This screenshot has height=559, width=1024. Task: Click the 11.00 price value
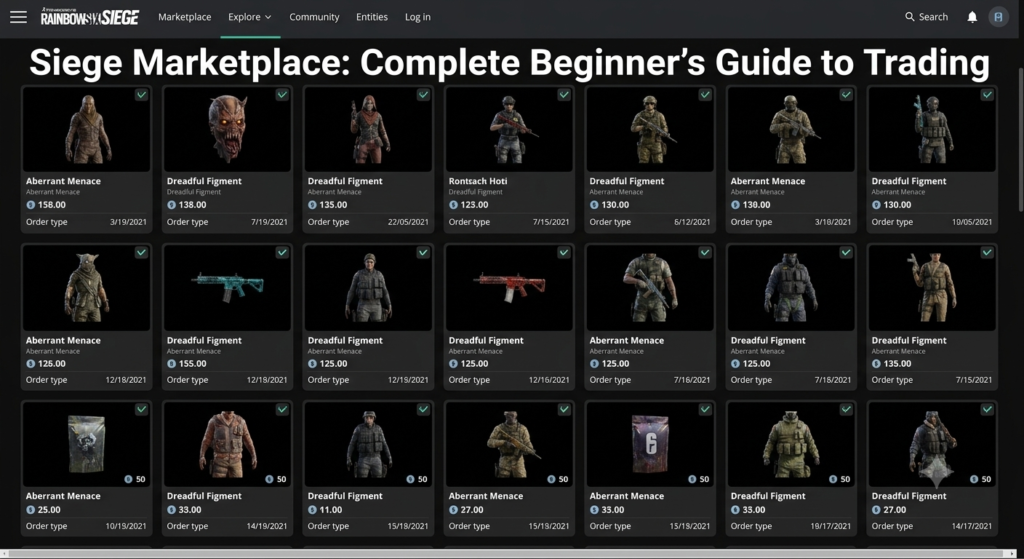tap(330, 510)
